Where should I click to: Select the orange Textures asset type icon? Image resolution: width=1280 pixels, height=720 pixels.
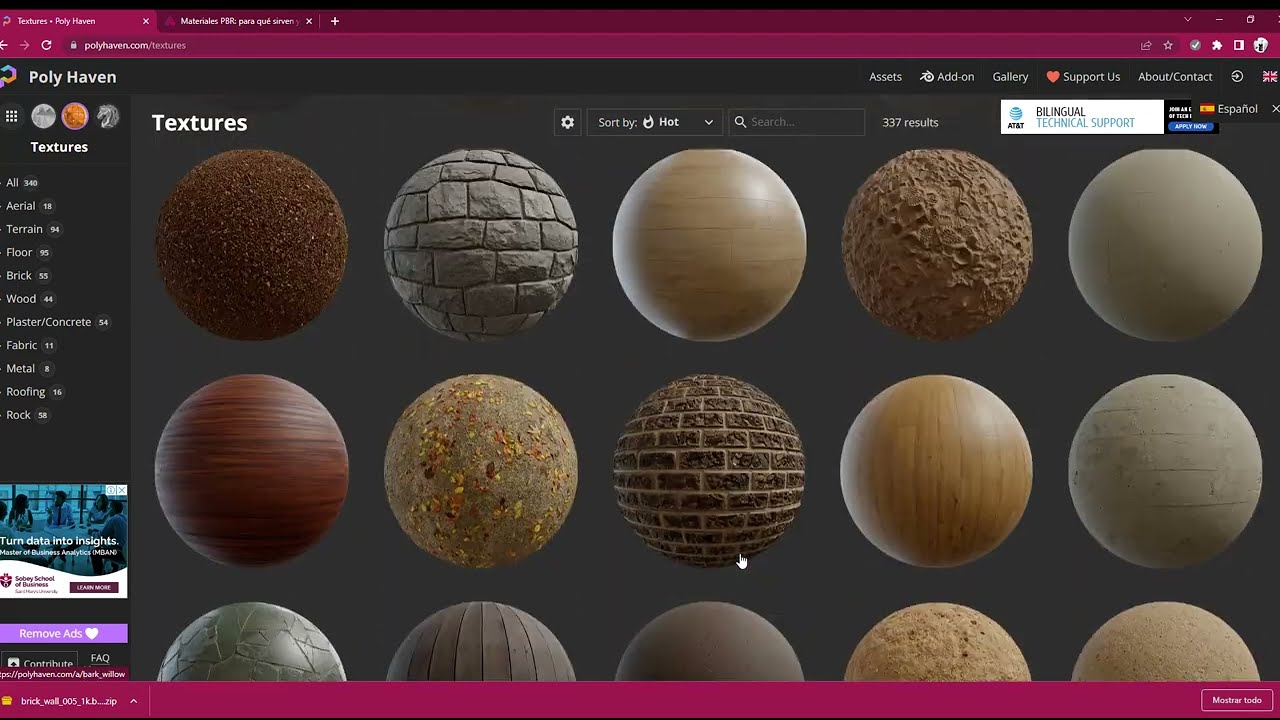click(x=75, y=116)
